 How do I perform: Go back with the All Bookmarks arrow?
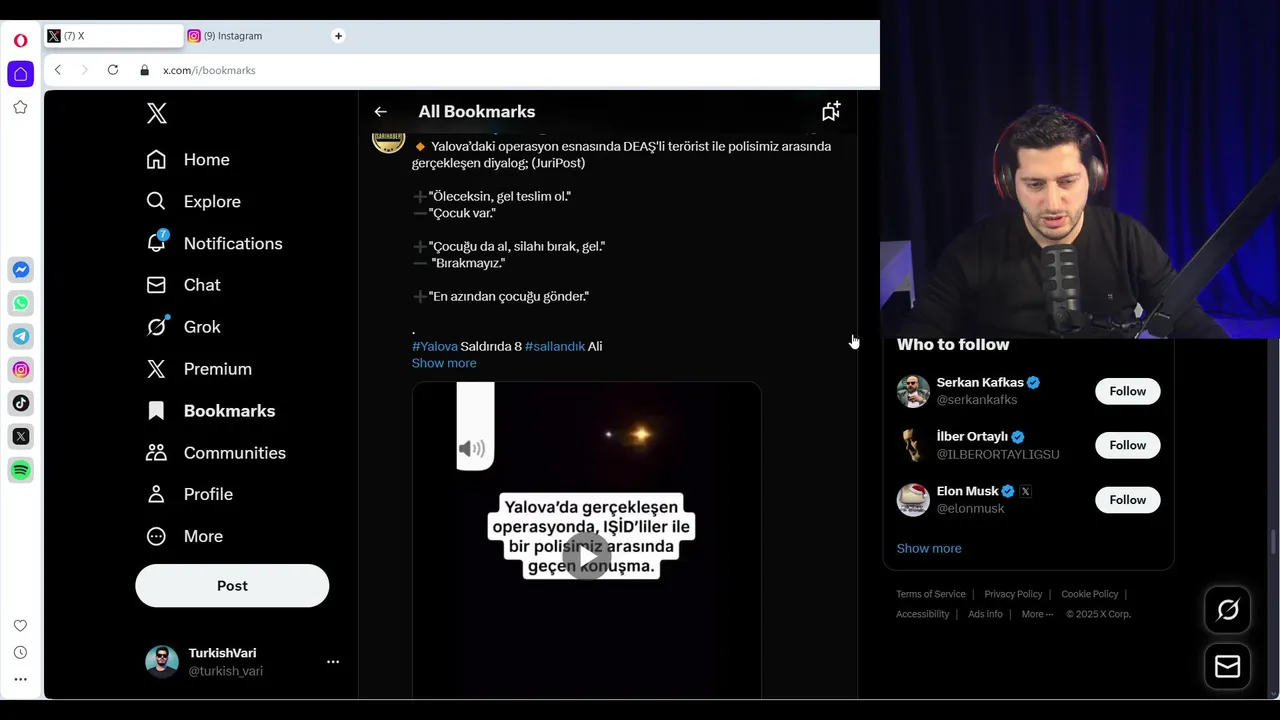coord(380,112)
